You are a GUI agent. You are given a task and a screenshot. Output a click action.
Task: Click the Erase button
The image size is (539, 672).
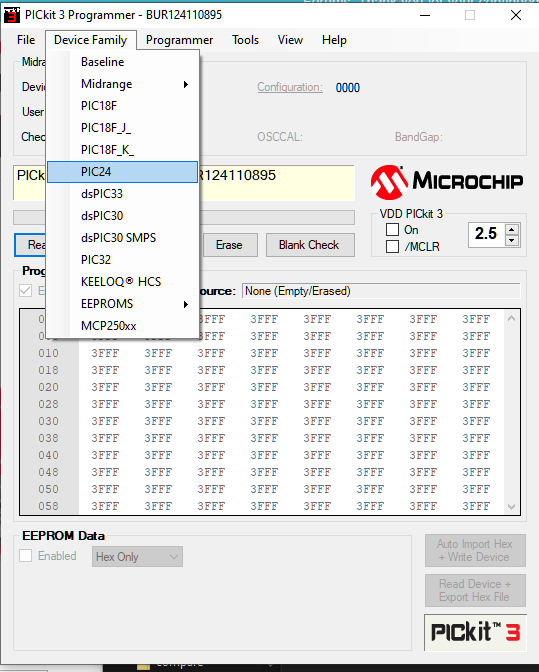pos(230,245)
